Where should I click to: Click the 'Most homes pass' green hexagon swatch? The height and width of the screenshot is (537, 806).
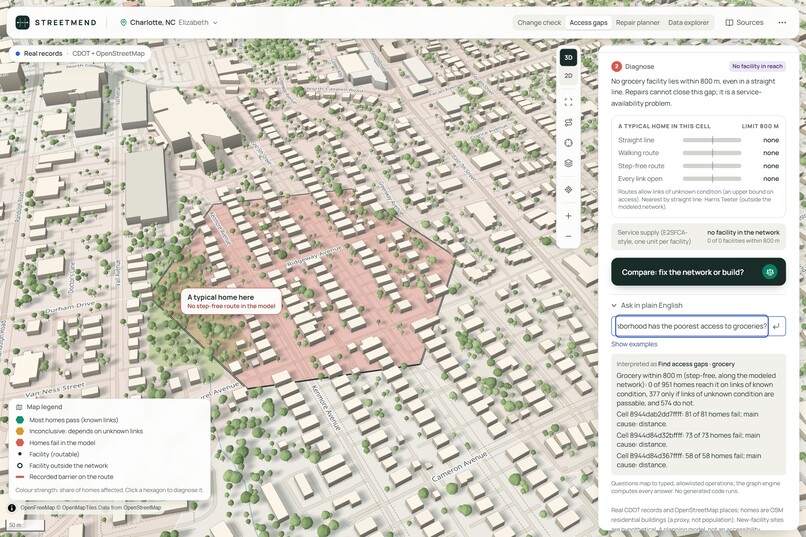tap(20, 420)
